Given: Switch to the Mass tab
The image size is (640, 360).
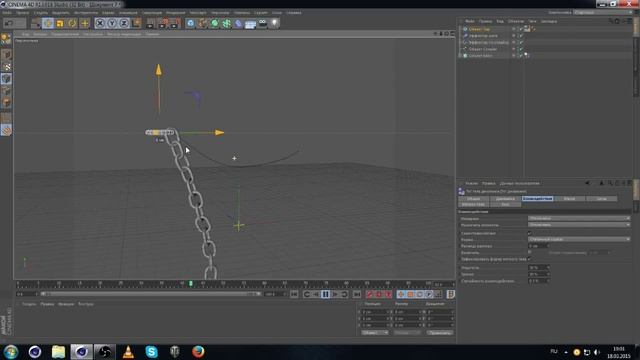Looking at the screenshot, I should tap(569, 199).
